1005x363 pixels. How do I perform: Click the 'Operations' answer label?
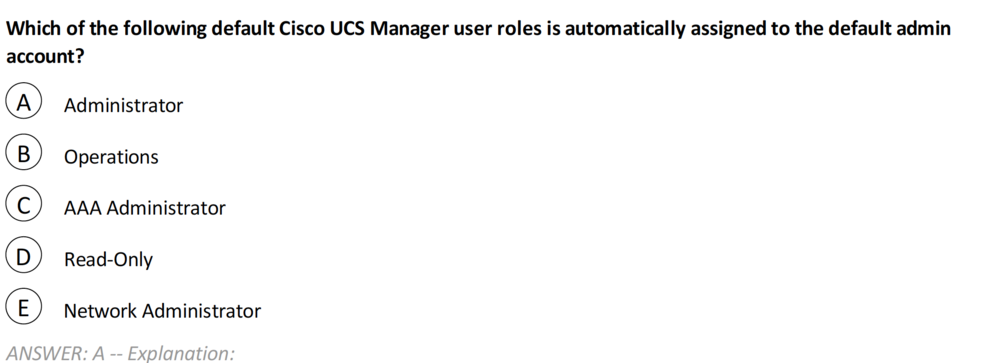[111, 158]
